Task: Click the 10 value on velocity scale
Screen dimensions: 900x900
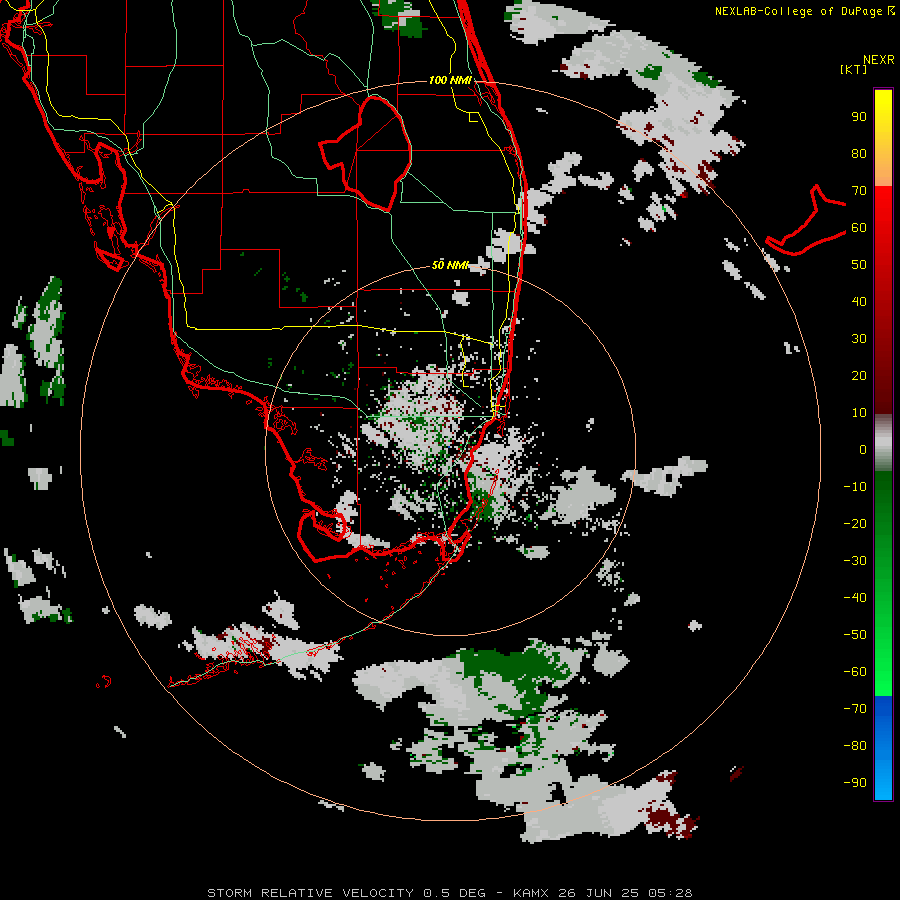Action: pos(859,413)
